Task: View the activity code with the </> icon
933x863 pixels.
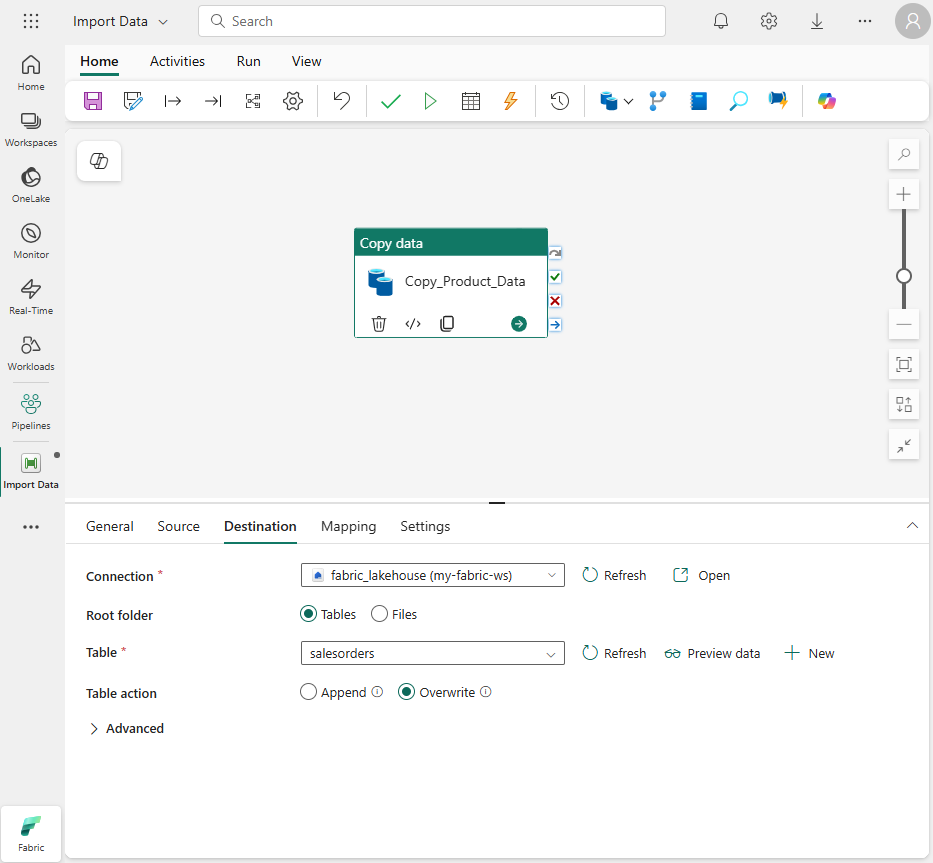Action: 412,323
